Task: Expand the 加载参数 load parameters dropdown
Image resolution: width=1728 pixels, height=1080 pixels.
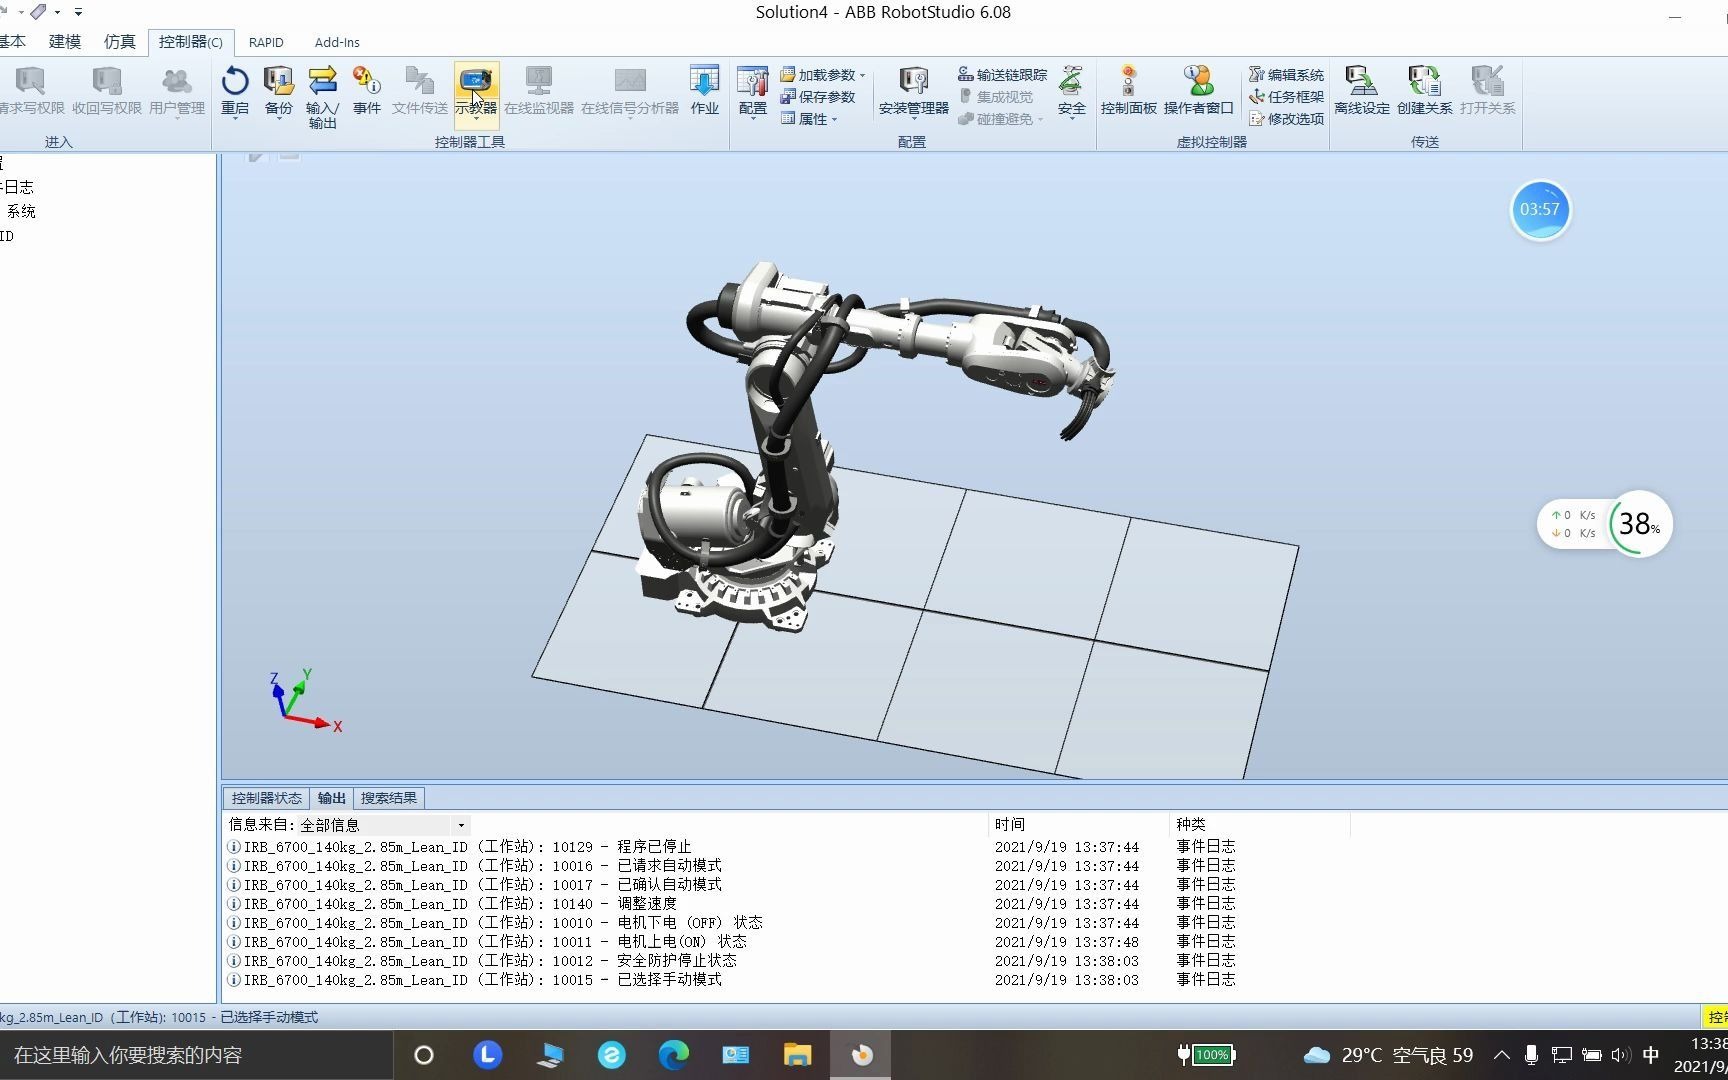Action: coord(863,76)
